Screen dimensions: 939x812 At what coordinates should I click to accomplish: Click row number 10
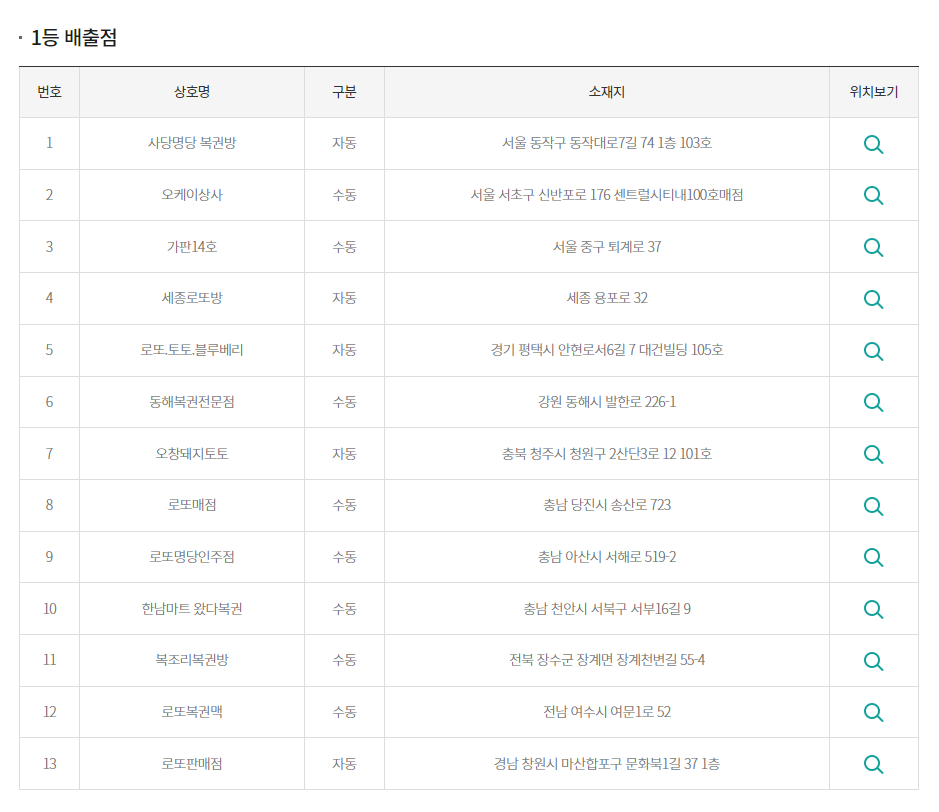click(x=50, y=609)
